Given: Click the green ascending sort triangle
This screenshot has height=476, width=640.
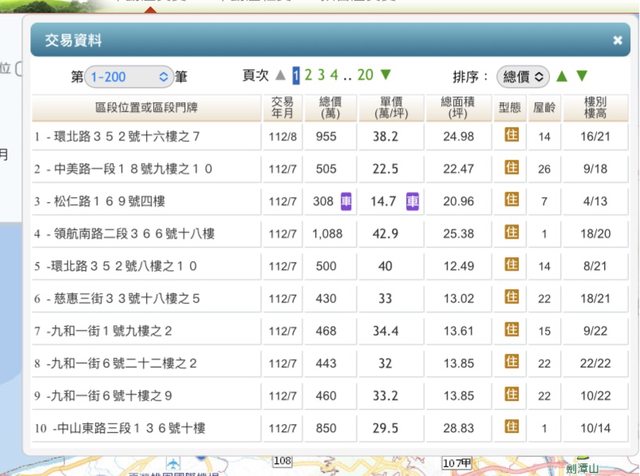Looking at the screenshot, I should (x=562, y=76).
